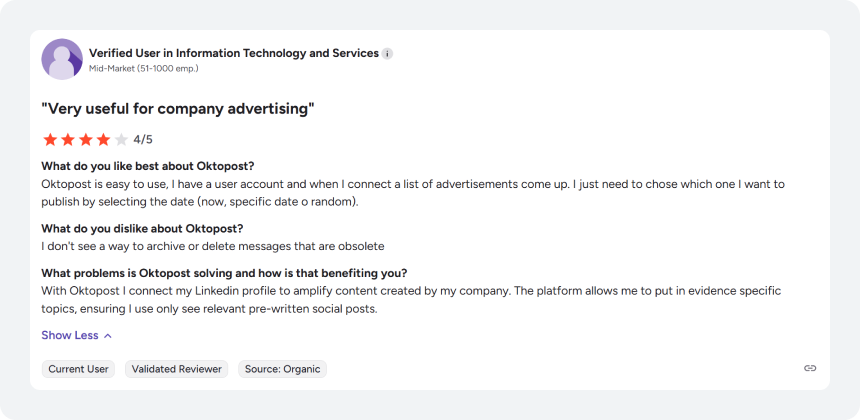Click the purple user avatar image
Viewport: 860px width, 420px height.
point(62,59)
